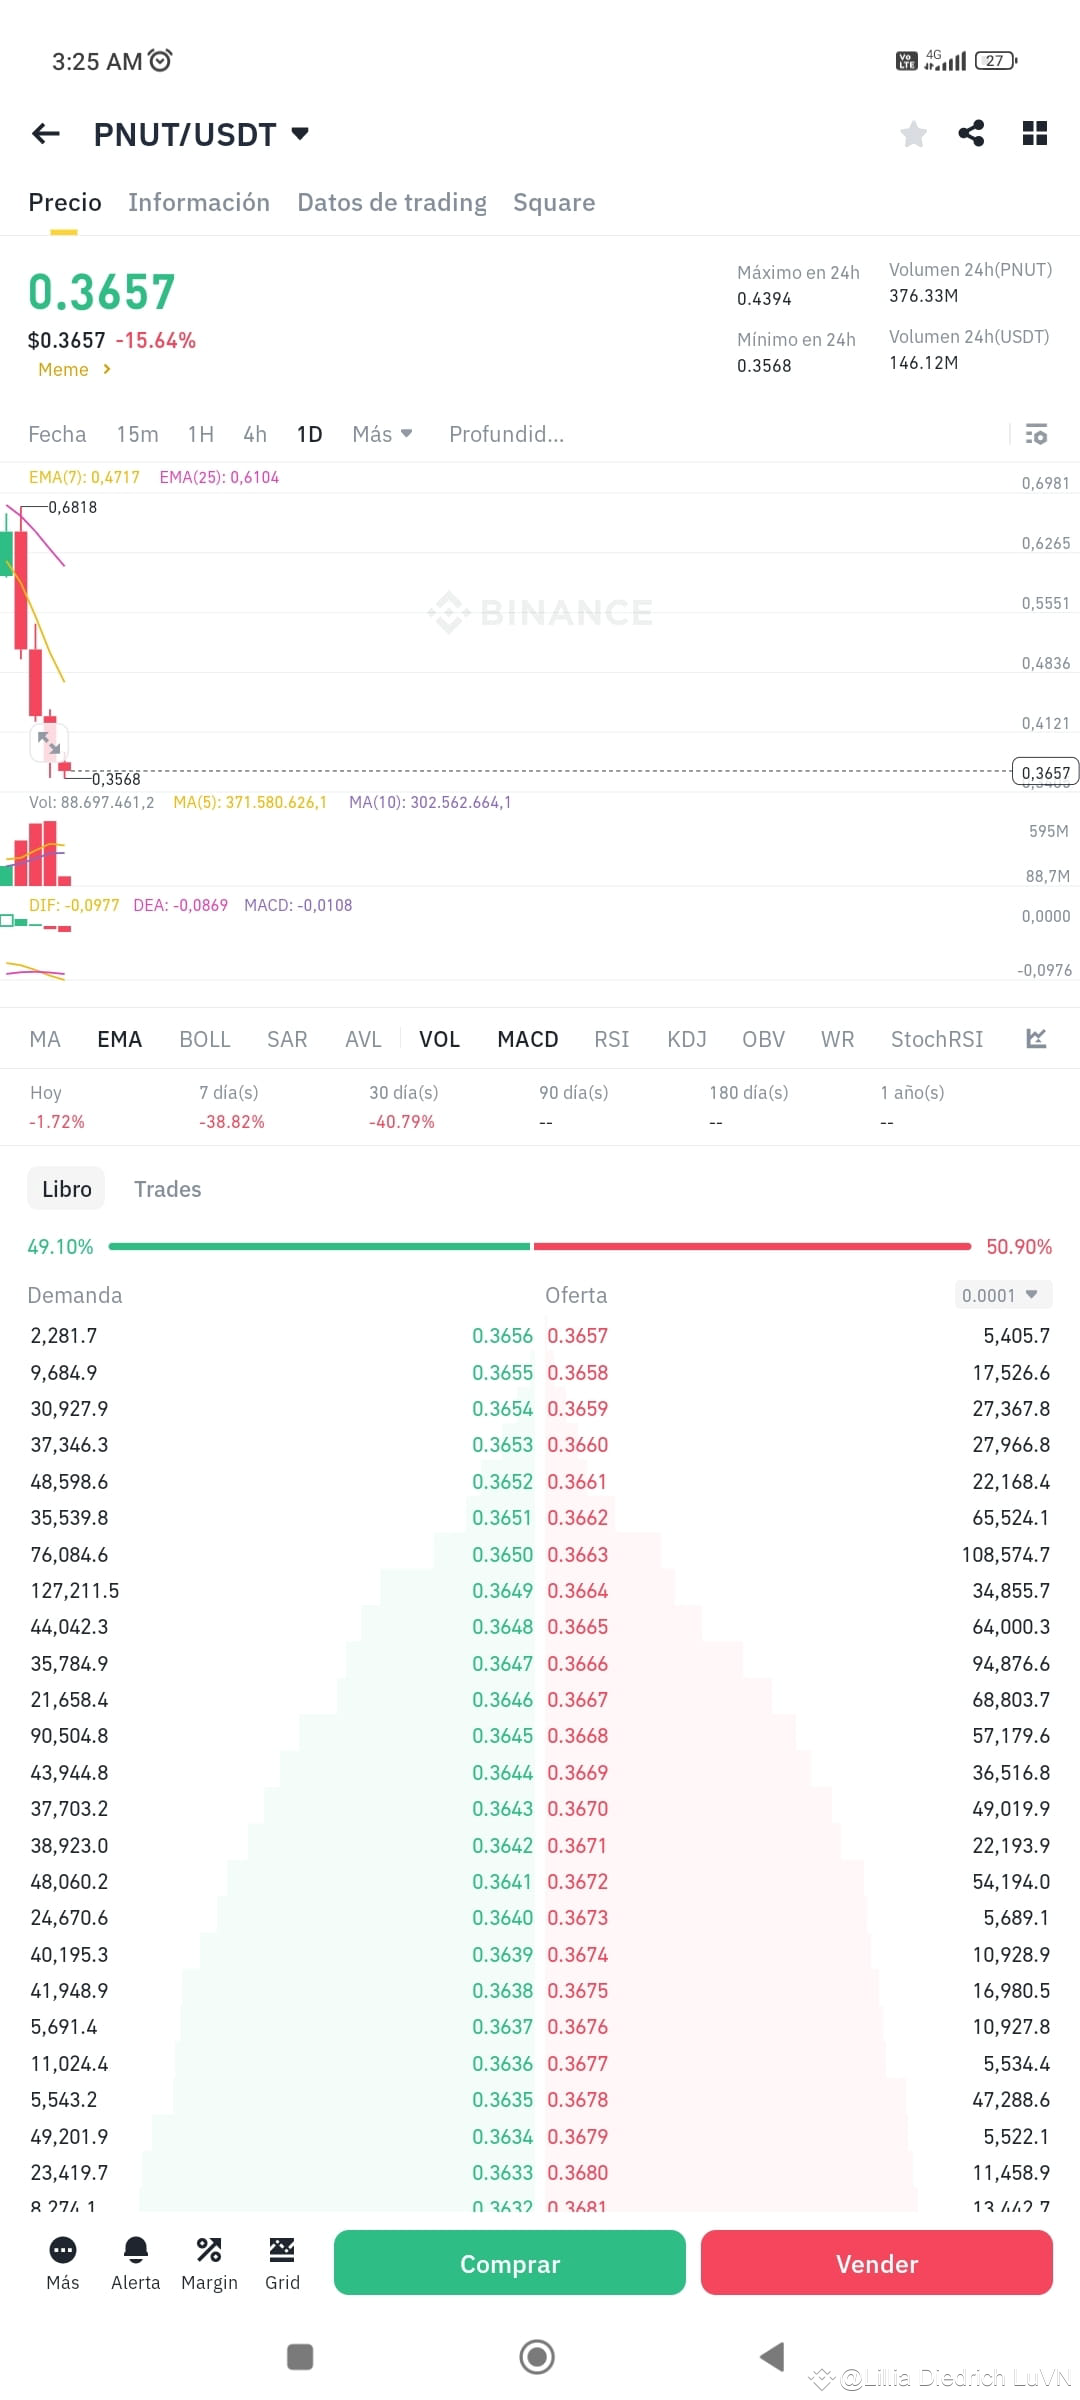
Task: Open Grid trading icon
Action: pyautogui.click(x=282, y=2264)
